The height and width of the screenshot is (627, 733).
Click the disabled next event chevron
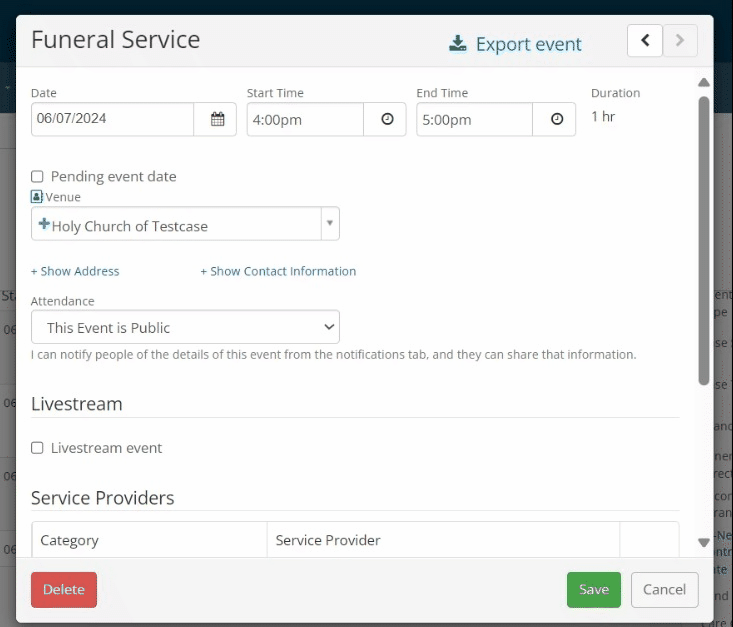point(680,41)
